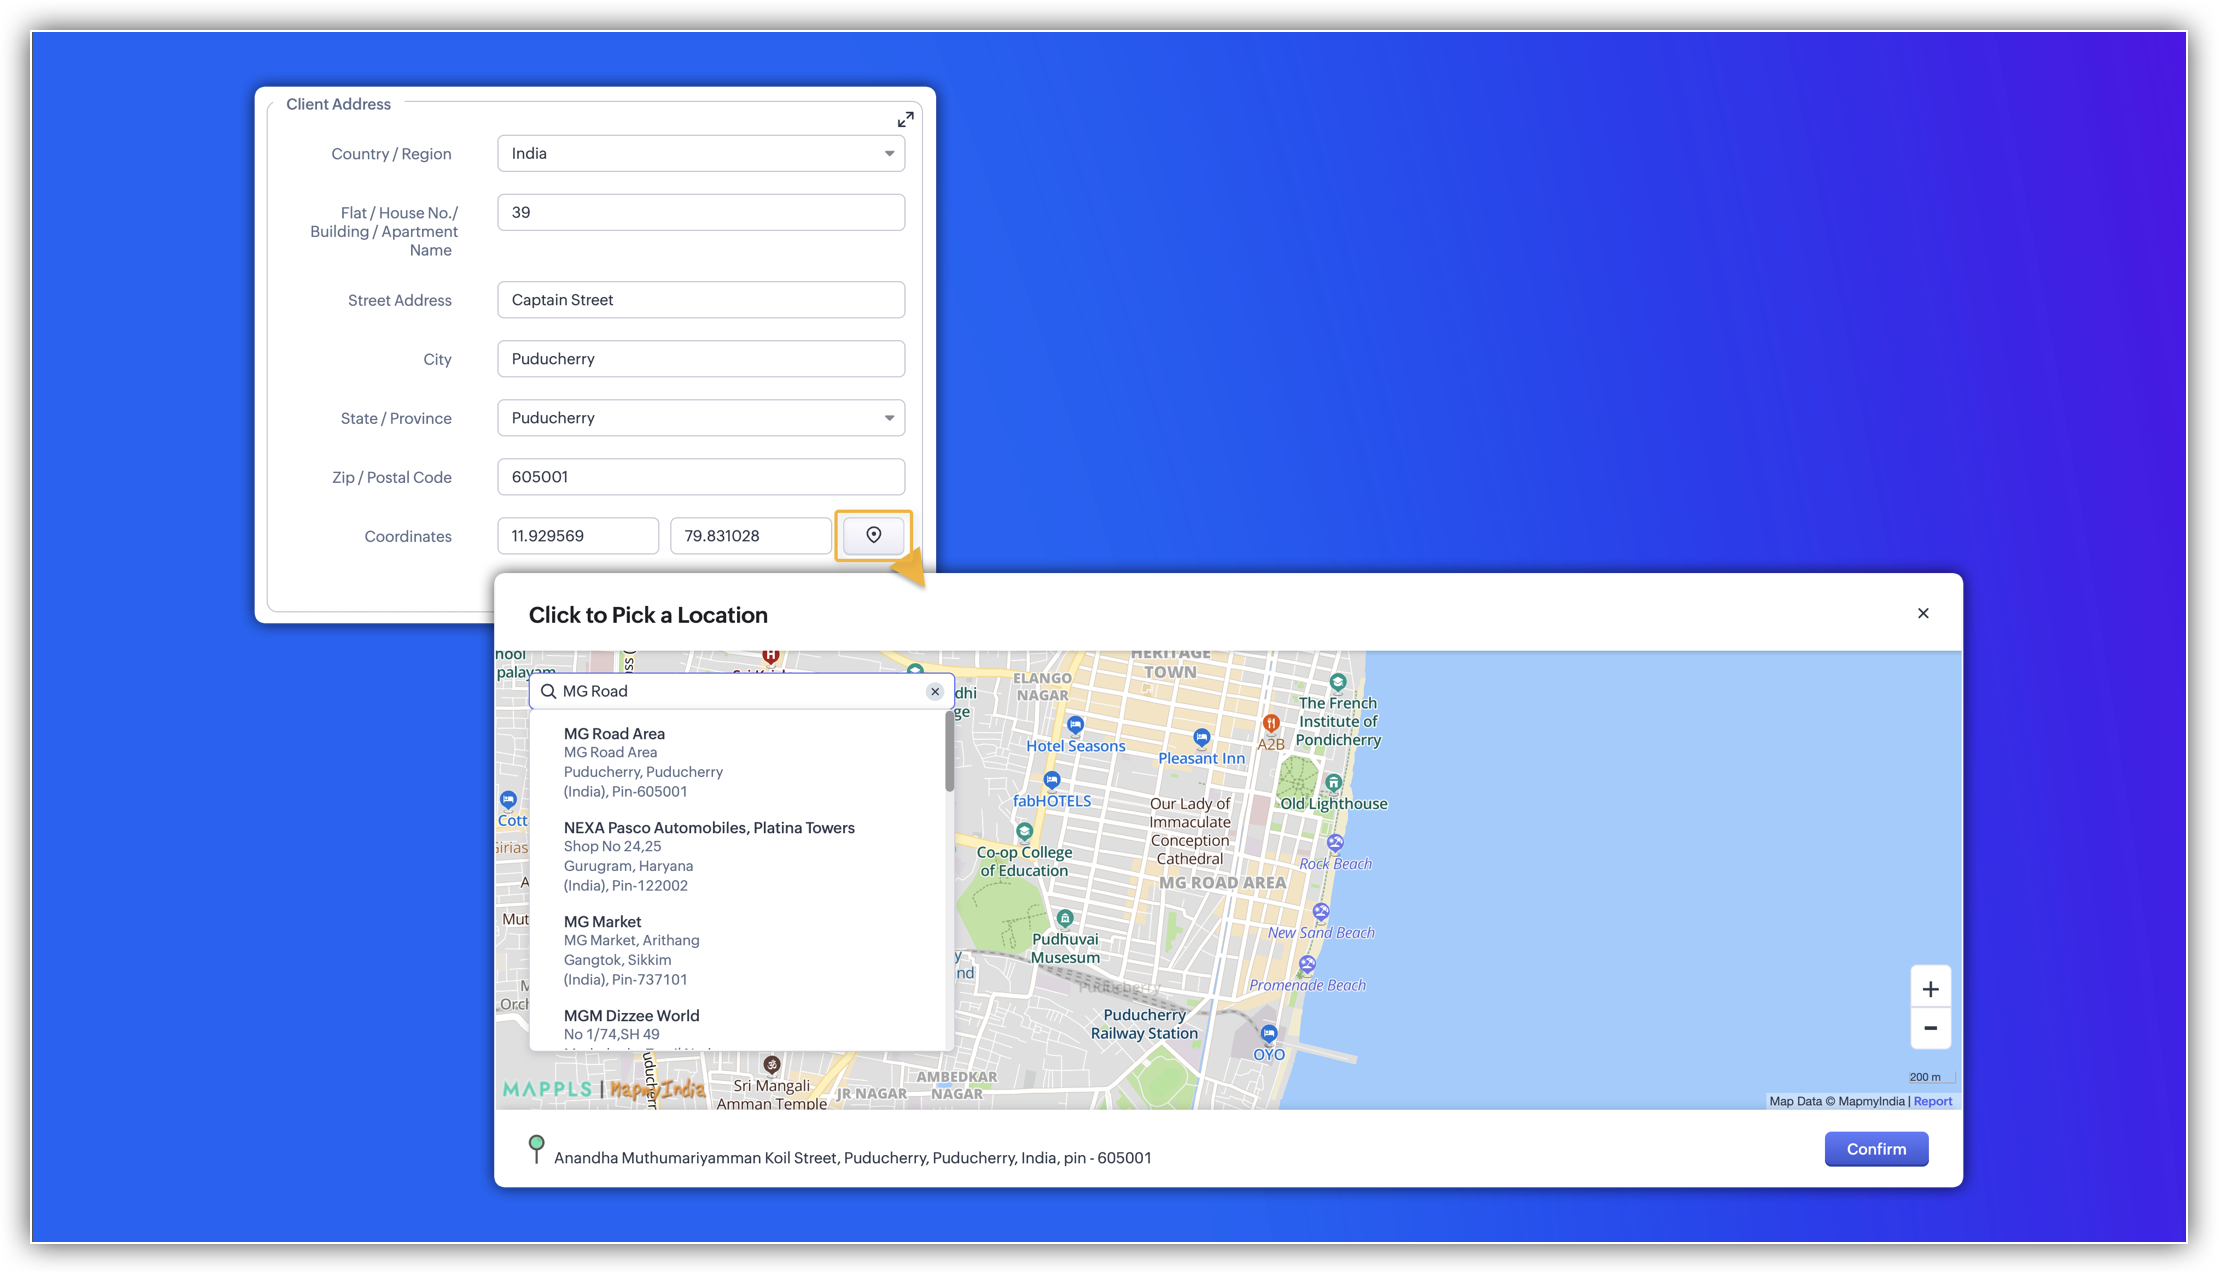
Task: Clear the MG Road search text
Action: pos(934,691)
